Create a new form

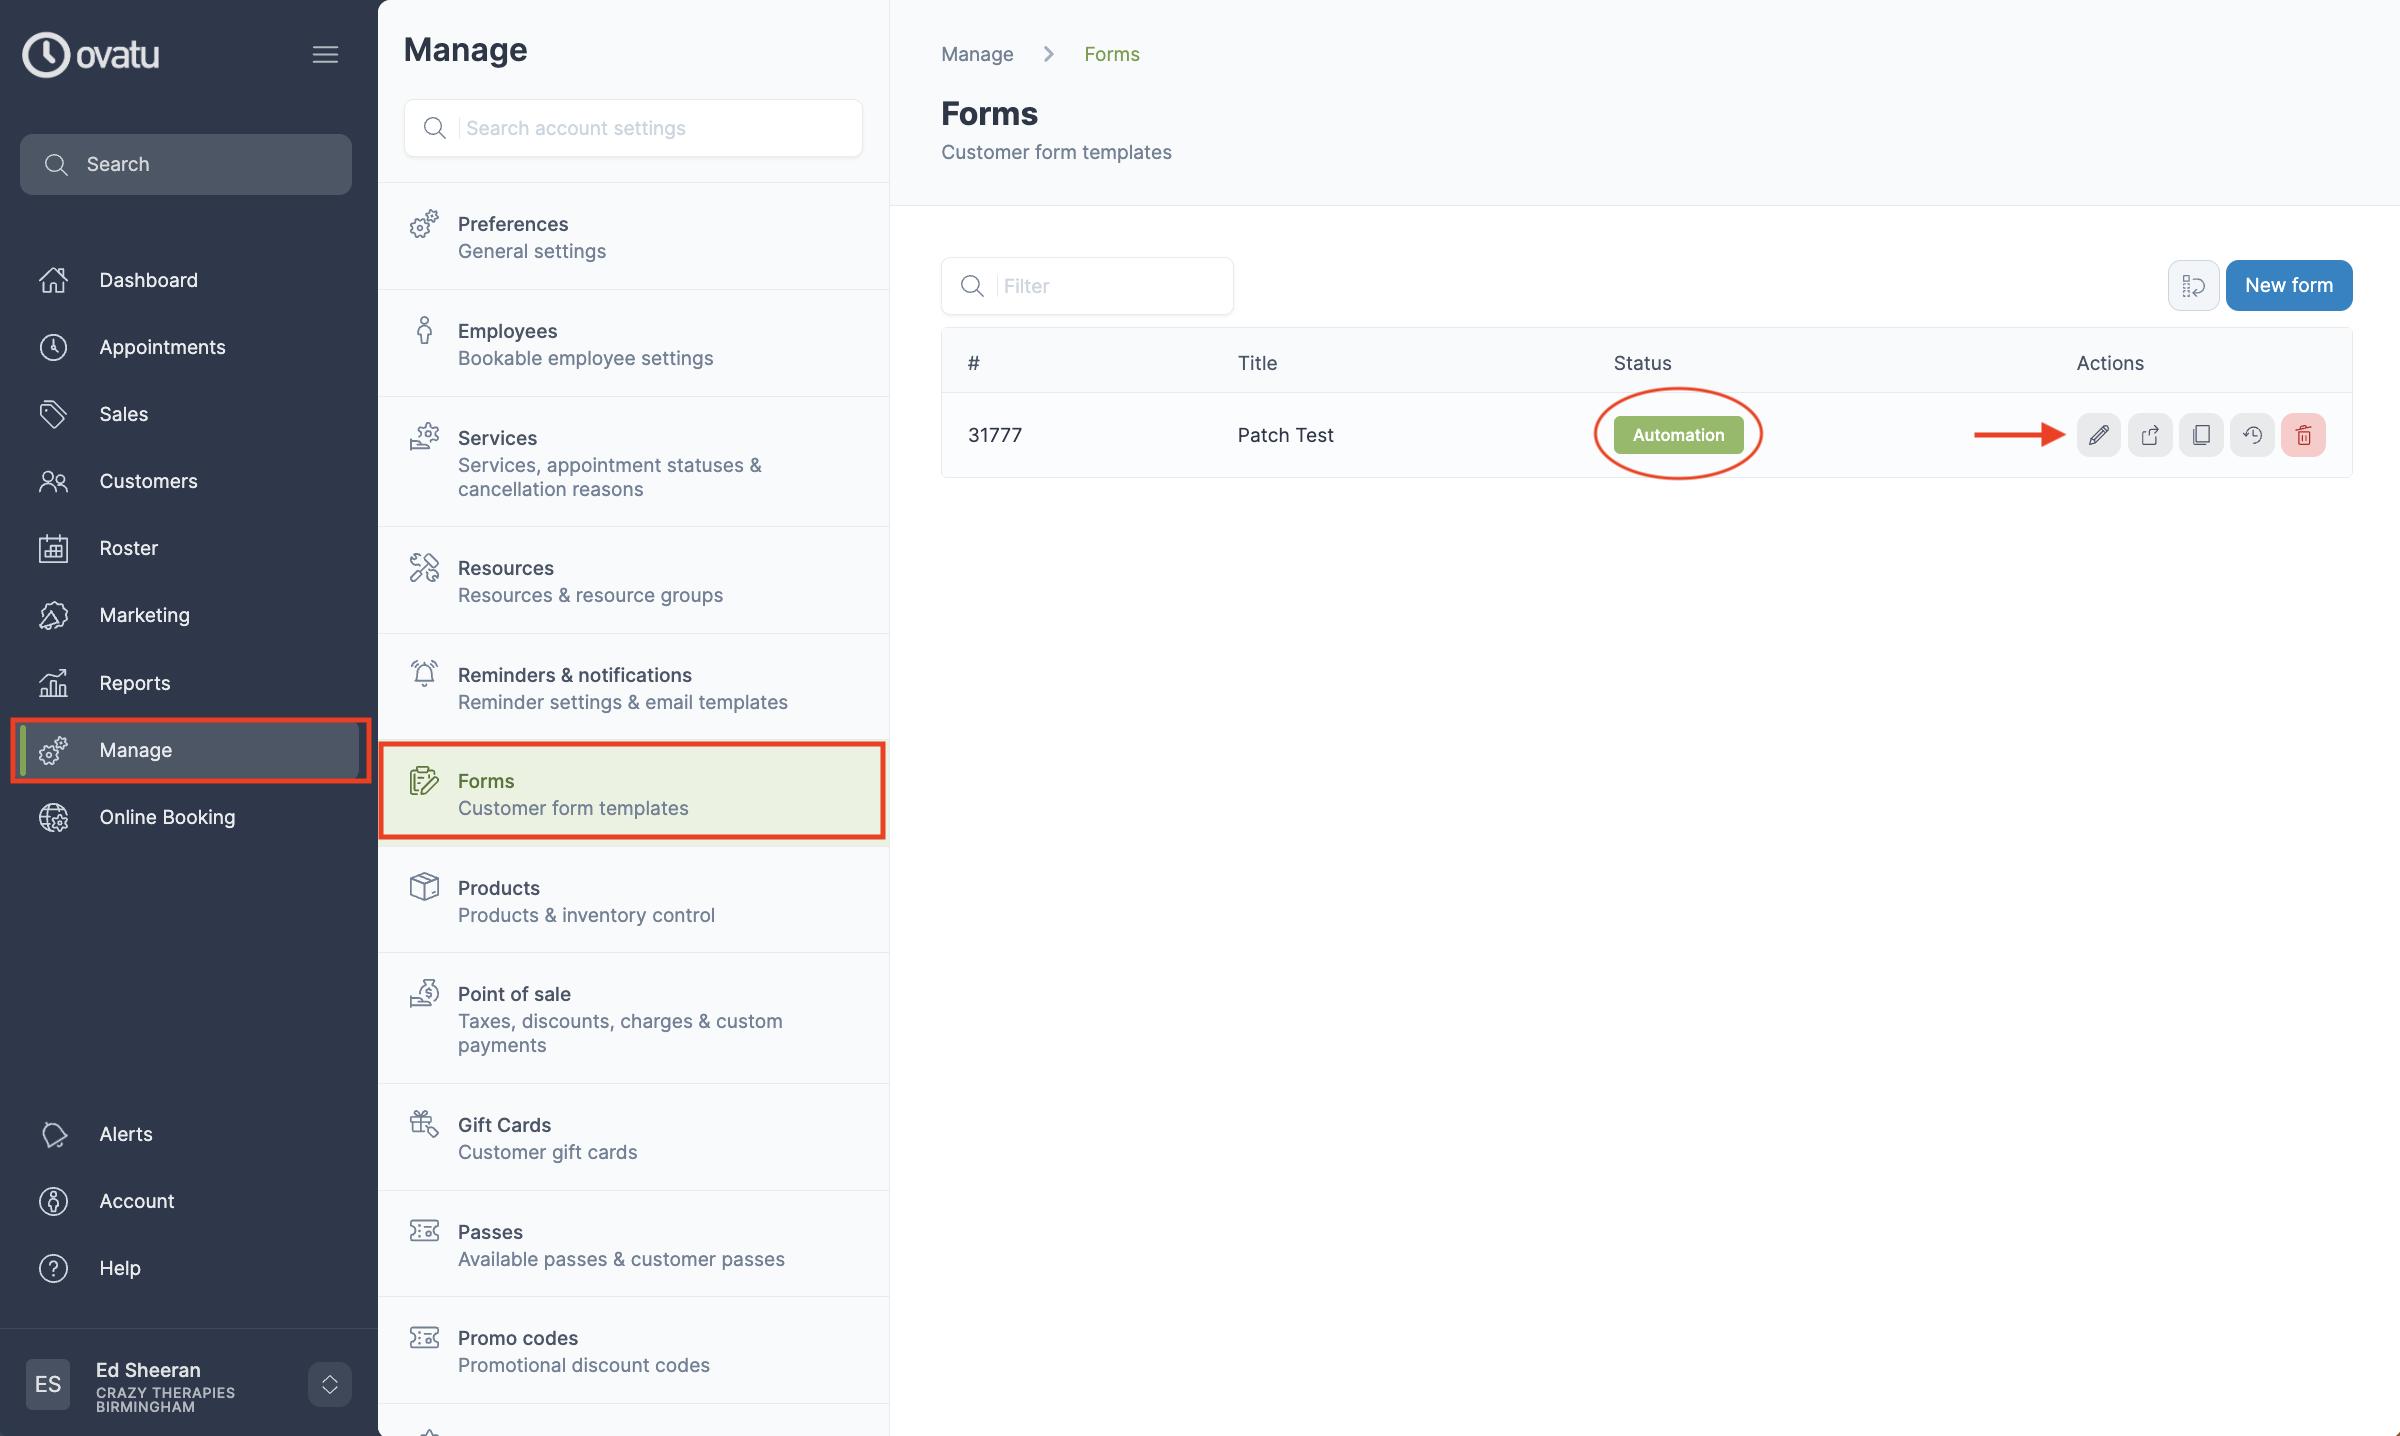tap(2289, 285)
